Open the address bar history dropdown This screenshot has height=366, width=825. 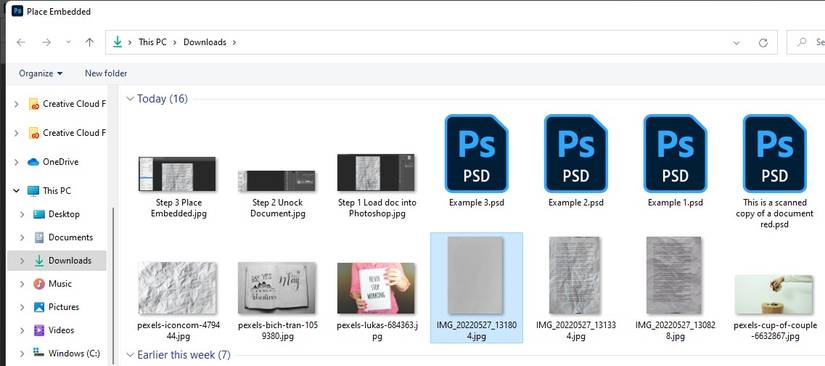pos(736,43)
